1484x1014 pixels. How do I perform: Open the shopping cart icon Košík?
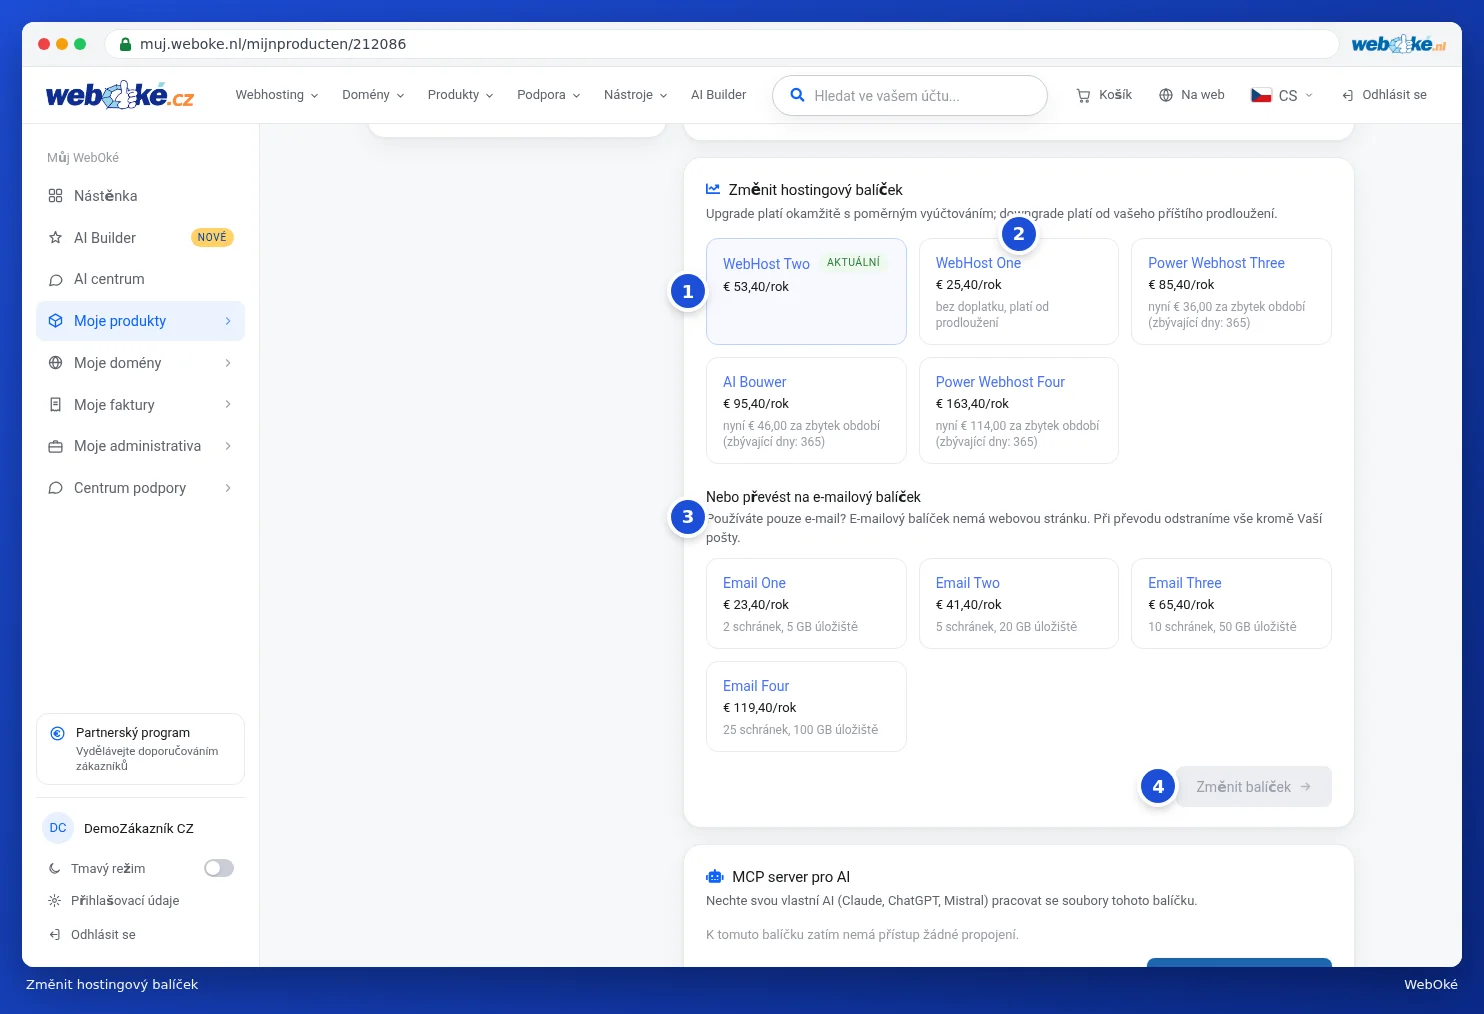[x=1083, y=95]
